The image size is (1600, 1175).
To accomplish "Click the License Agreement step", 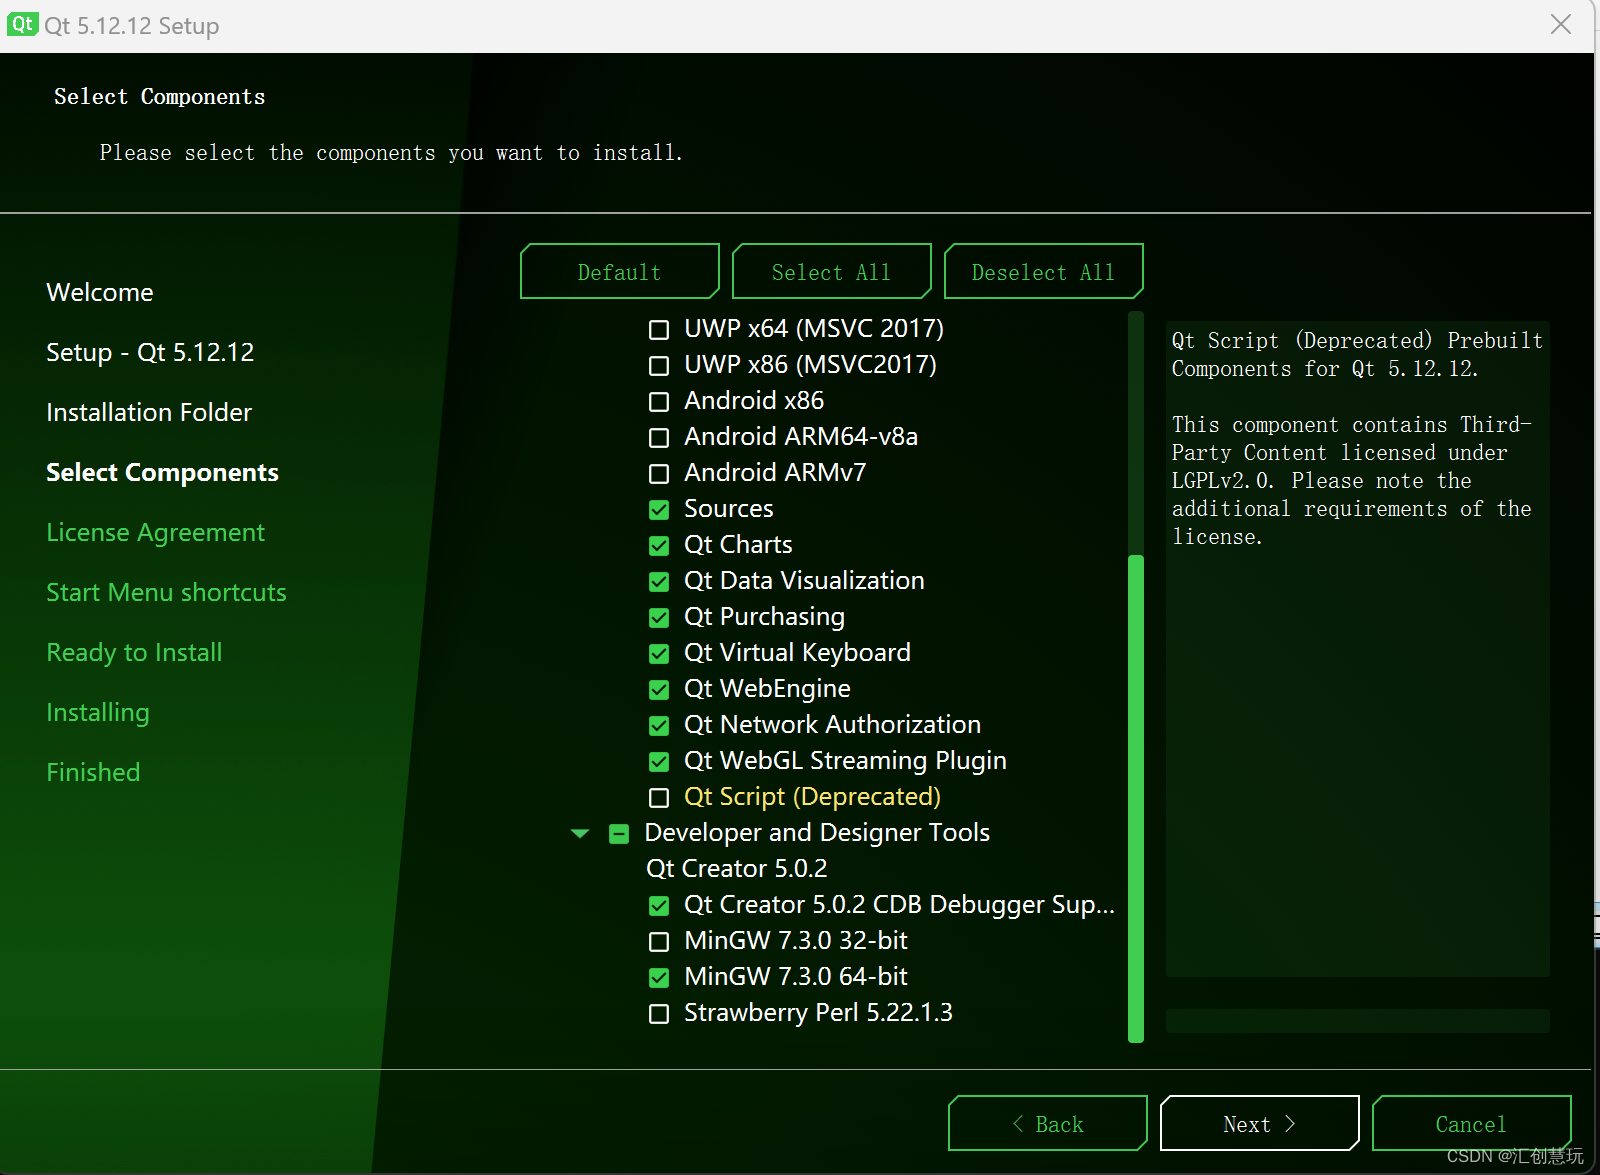I will 155,532.
